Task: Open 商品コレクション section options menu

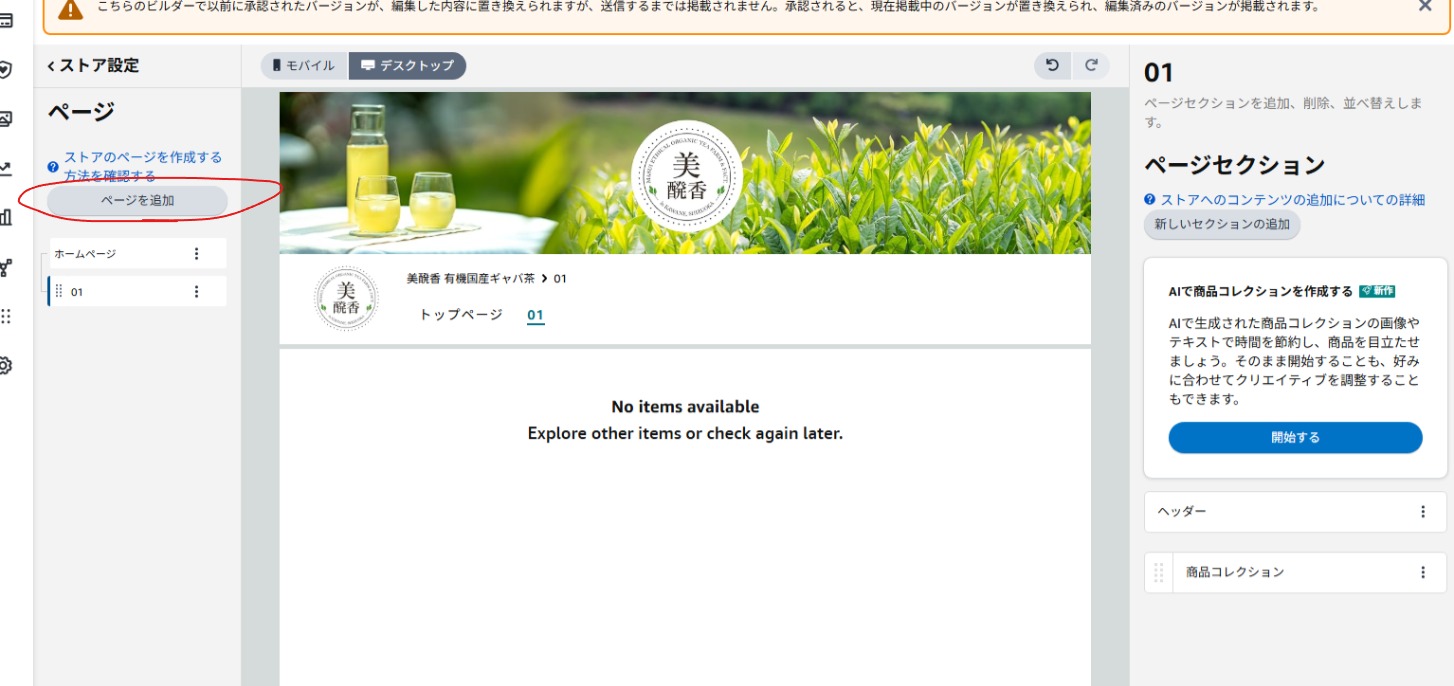Action: tap(1423, 573)
